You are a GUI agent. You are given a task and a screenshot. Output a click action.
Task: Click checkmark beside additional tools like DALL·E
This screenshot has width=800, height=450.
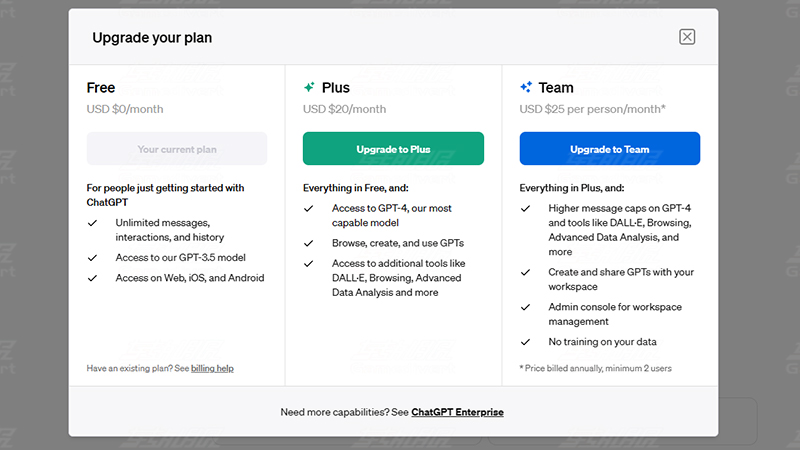309,264
